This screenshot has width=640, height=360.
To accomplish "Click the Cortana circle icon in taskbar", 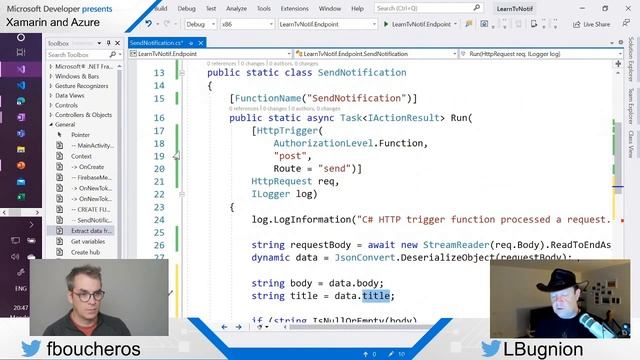I will (x=21, y=38).
